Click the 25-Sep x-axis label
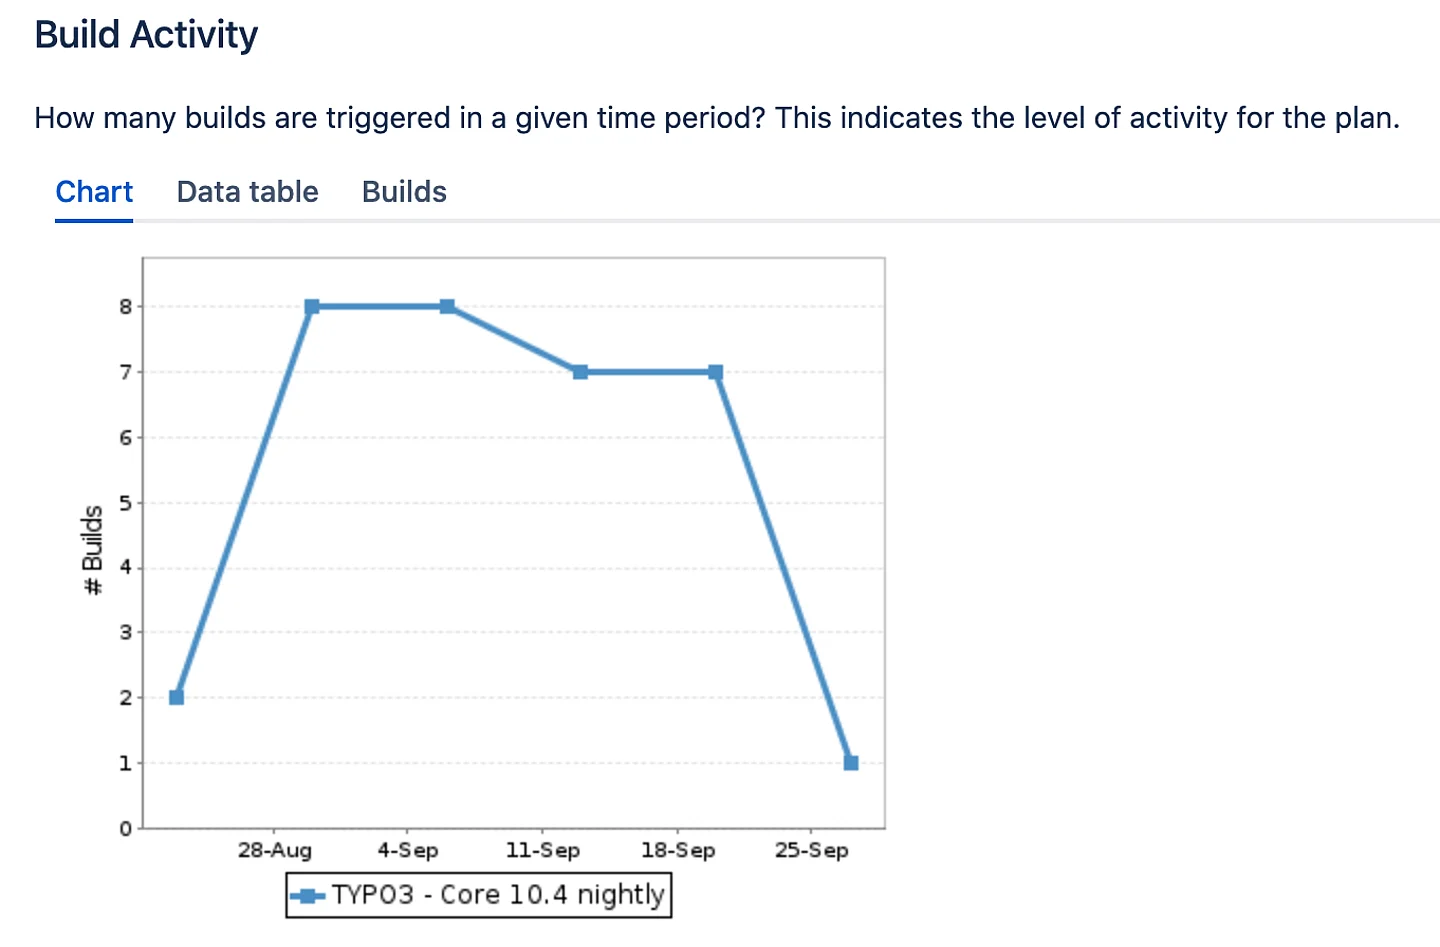 (x=812, y=851)
